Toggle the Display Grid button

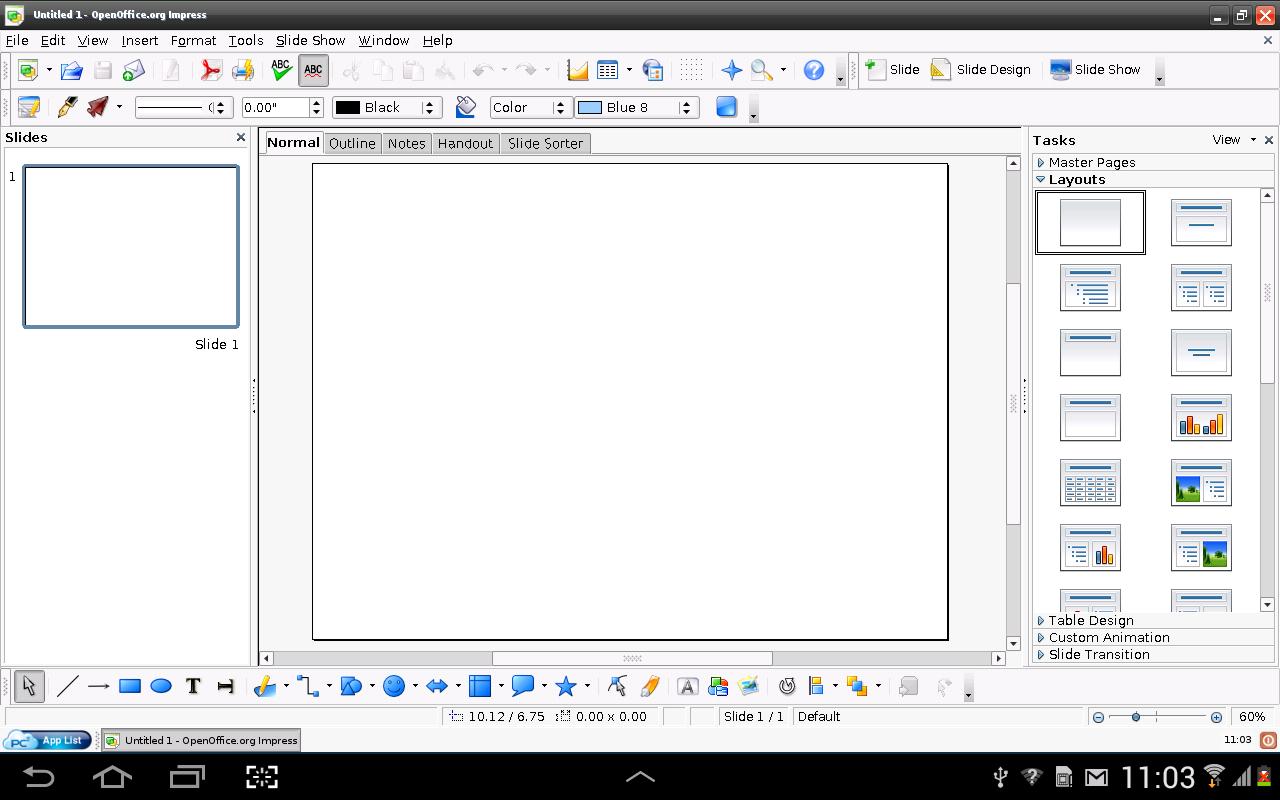[690, 70]
